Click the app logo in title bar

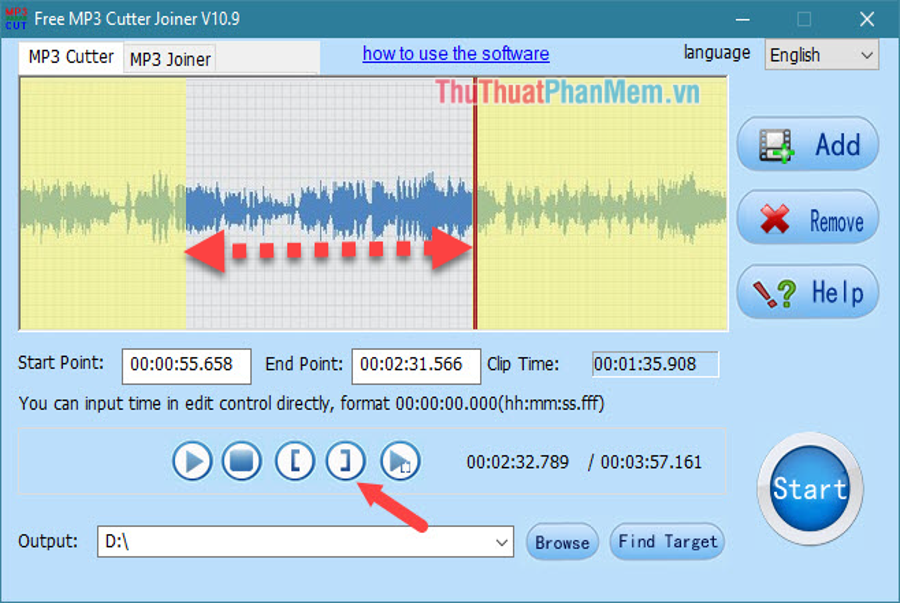click(x=16, y=19)
